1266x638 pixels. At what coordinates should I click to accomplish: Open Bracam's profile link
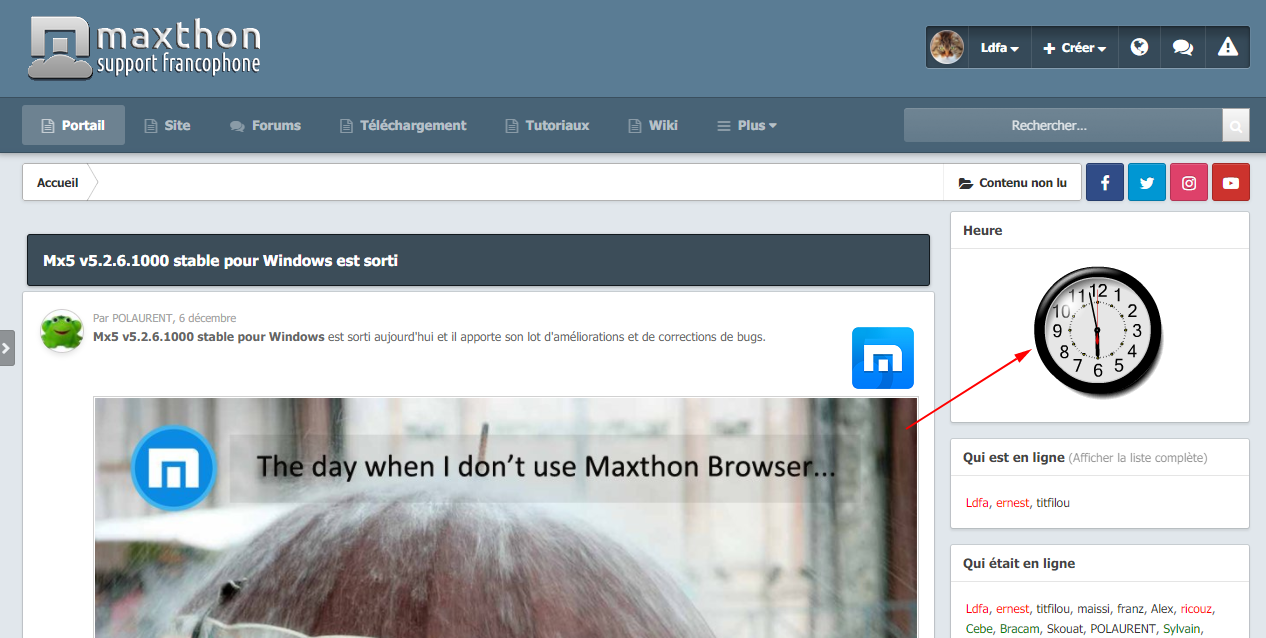[1020, 629]
